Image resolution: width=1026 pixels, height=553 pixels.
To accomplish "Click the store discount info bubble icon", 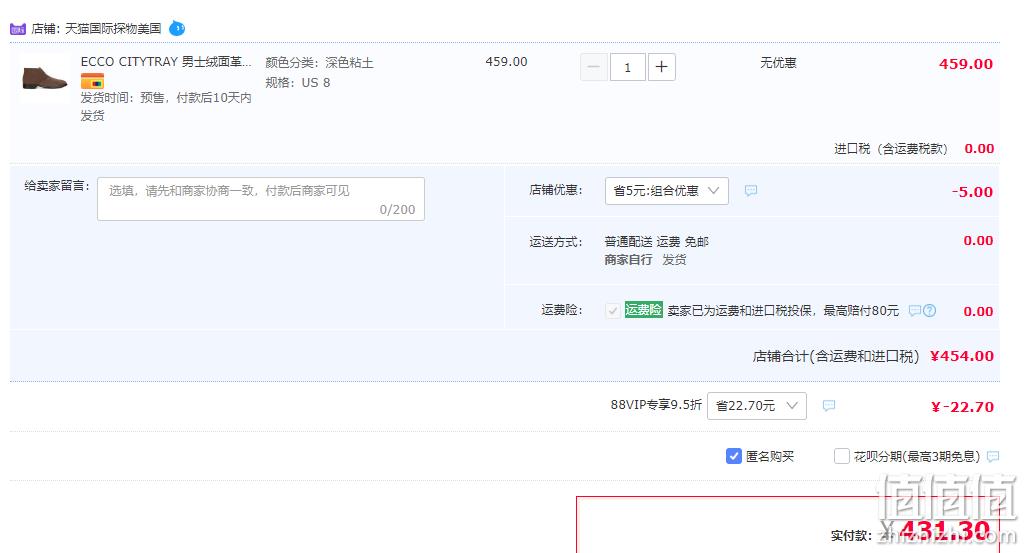I will coord(751,190).
